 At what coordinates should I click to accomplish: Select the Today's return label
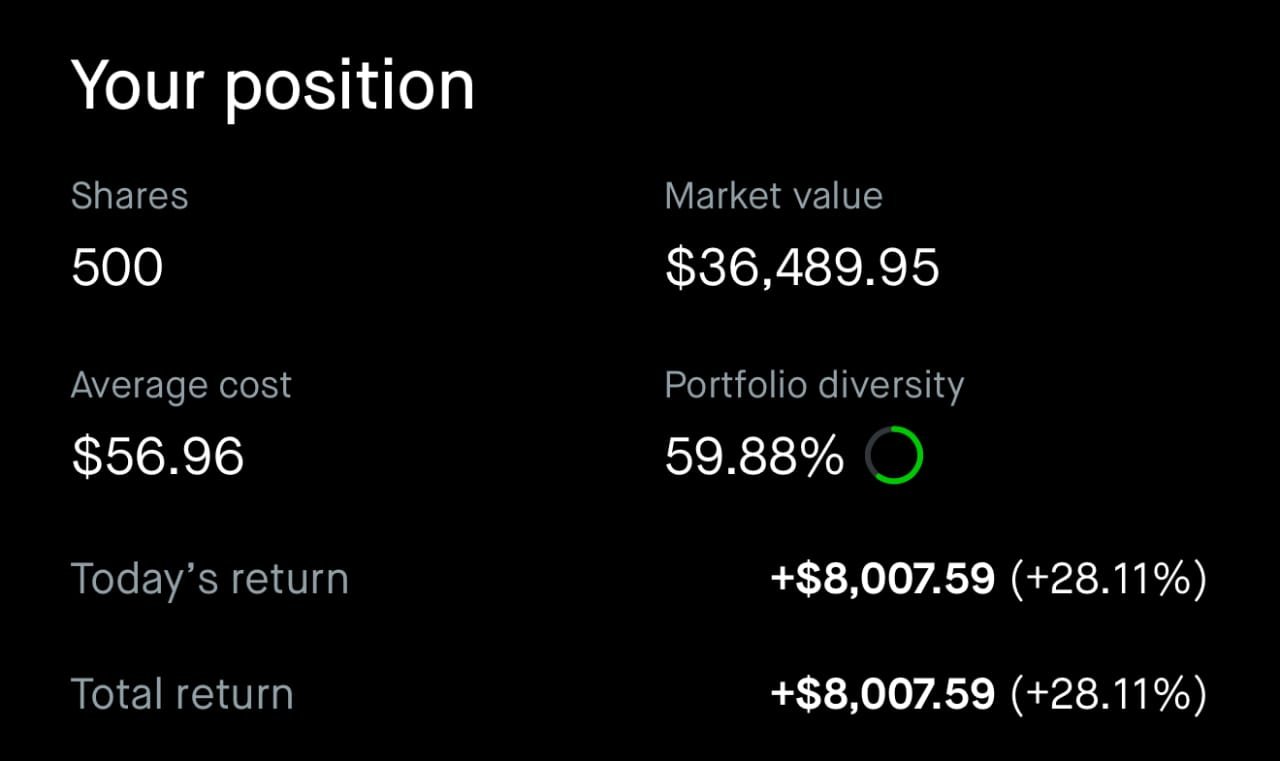tap(210, 580)
